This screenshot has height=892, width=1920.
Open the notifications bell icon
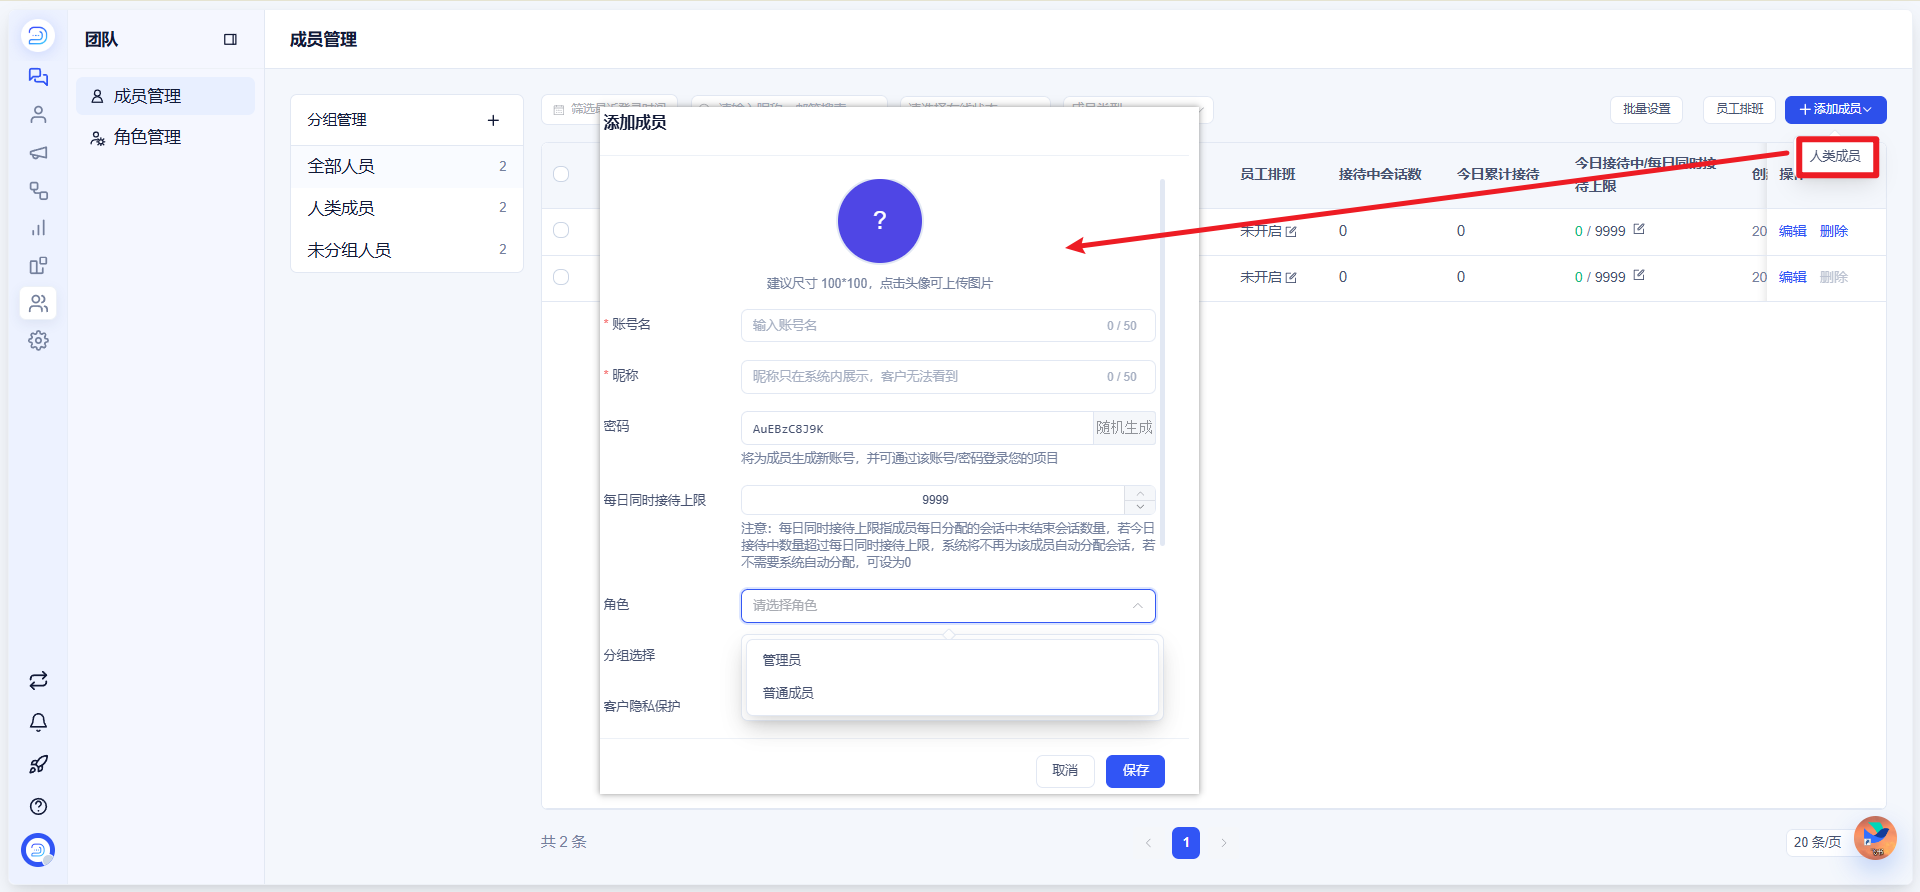(38, 723)
